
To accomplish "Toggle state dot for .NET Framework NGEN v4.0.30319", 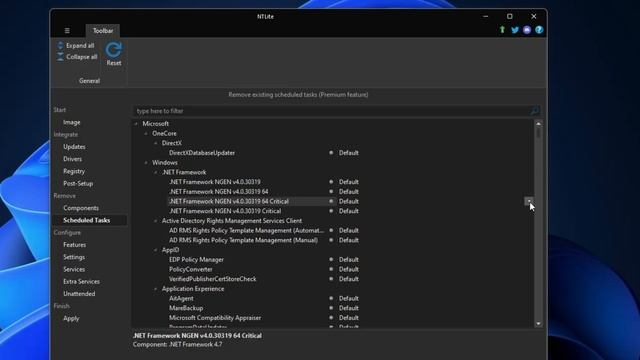I will point(331,182).
